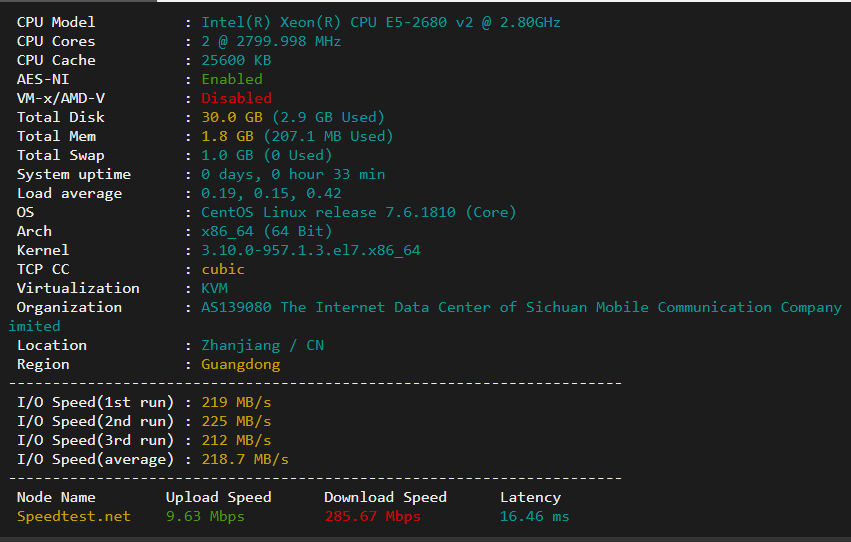
Task: Click the TCP CC value cubic
Action: [223, 269]
